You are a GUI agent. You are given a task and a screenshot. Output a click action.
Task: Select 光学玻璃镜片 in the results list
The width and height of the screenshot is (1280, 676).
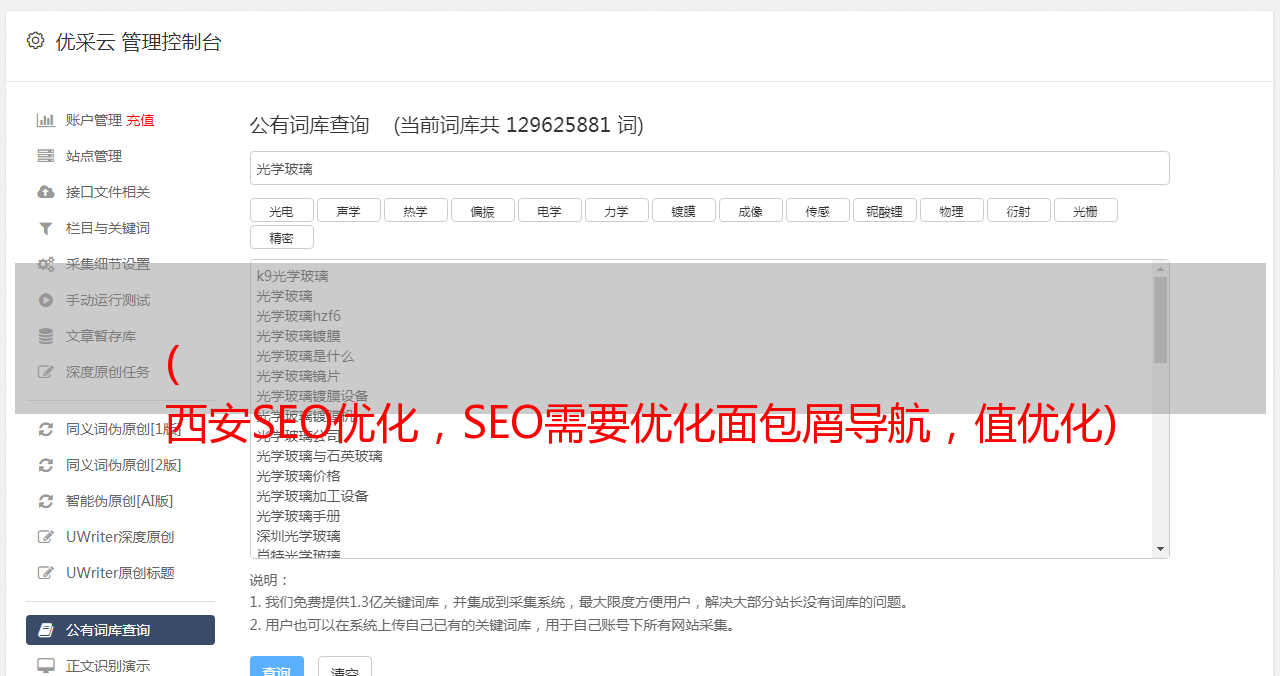pyautogui.click(x=298, y=376)
